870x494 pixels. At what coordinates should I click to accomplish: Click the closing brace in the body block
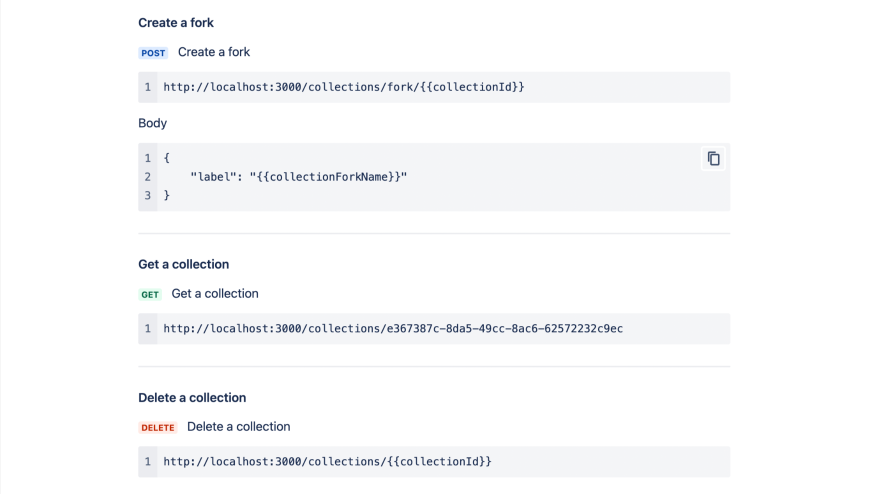point(167,195)
